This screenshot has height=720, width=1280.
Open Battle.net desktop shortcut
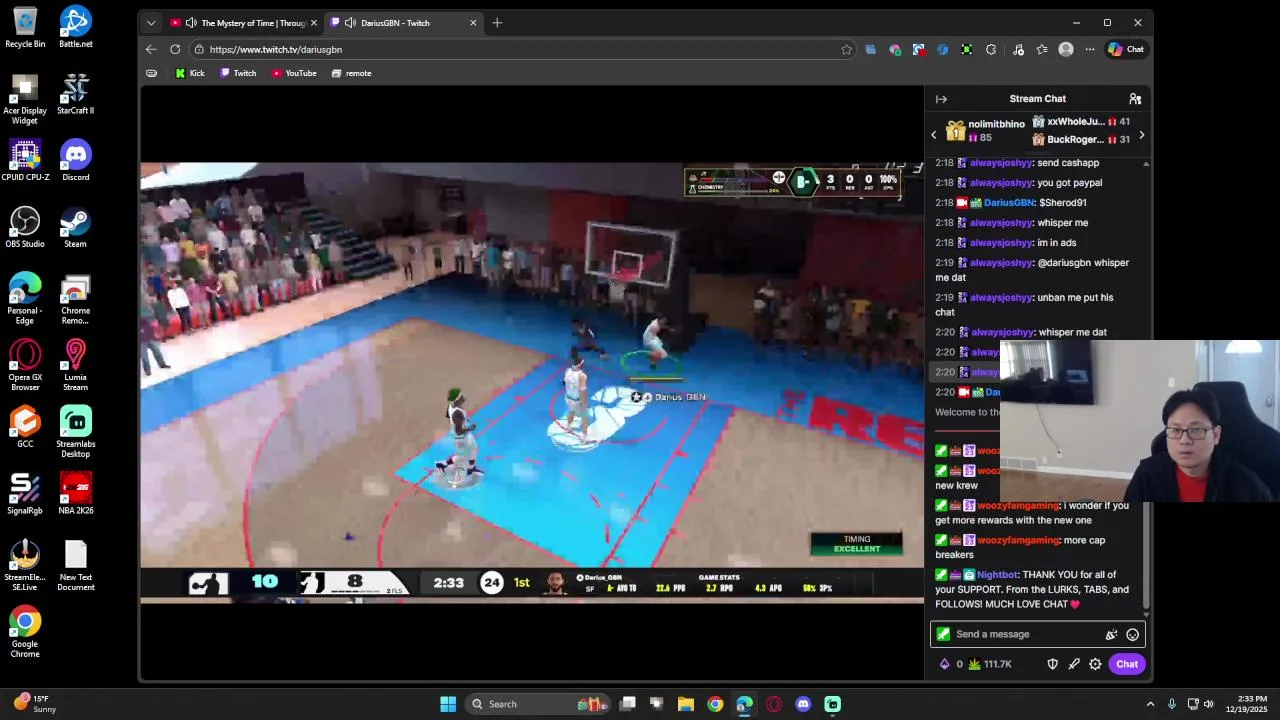point(75,27)
